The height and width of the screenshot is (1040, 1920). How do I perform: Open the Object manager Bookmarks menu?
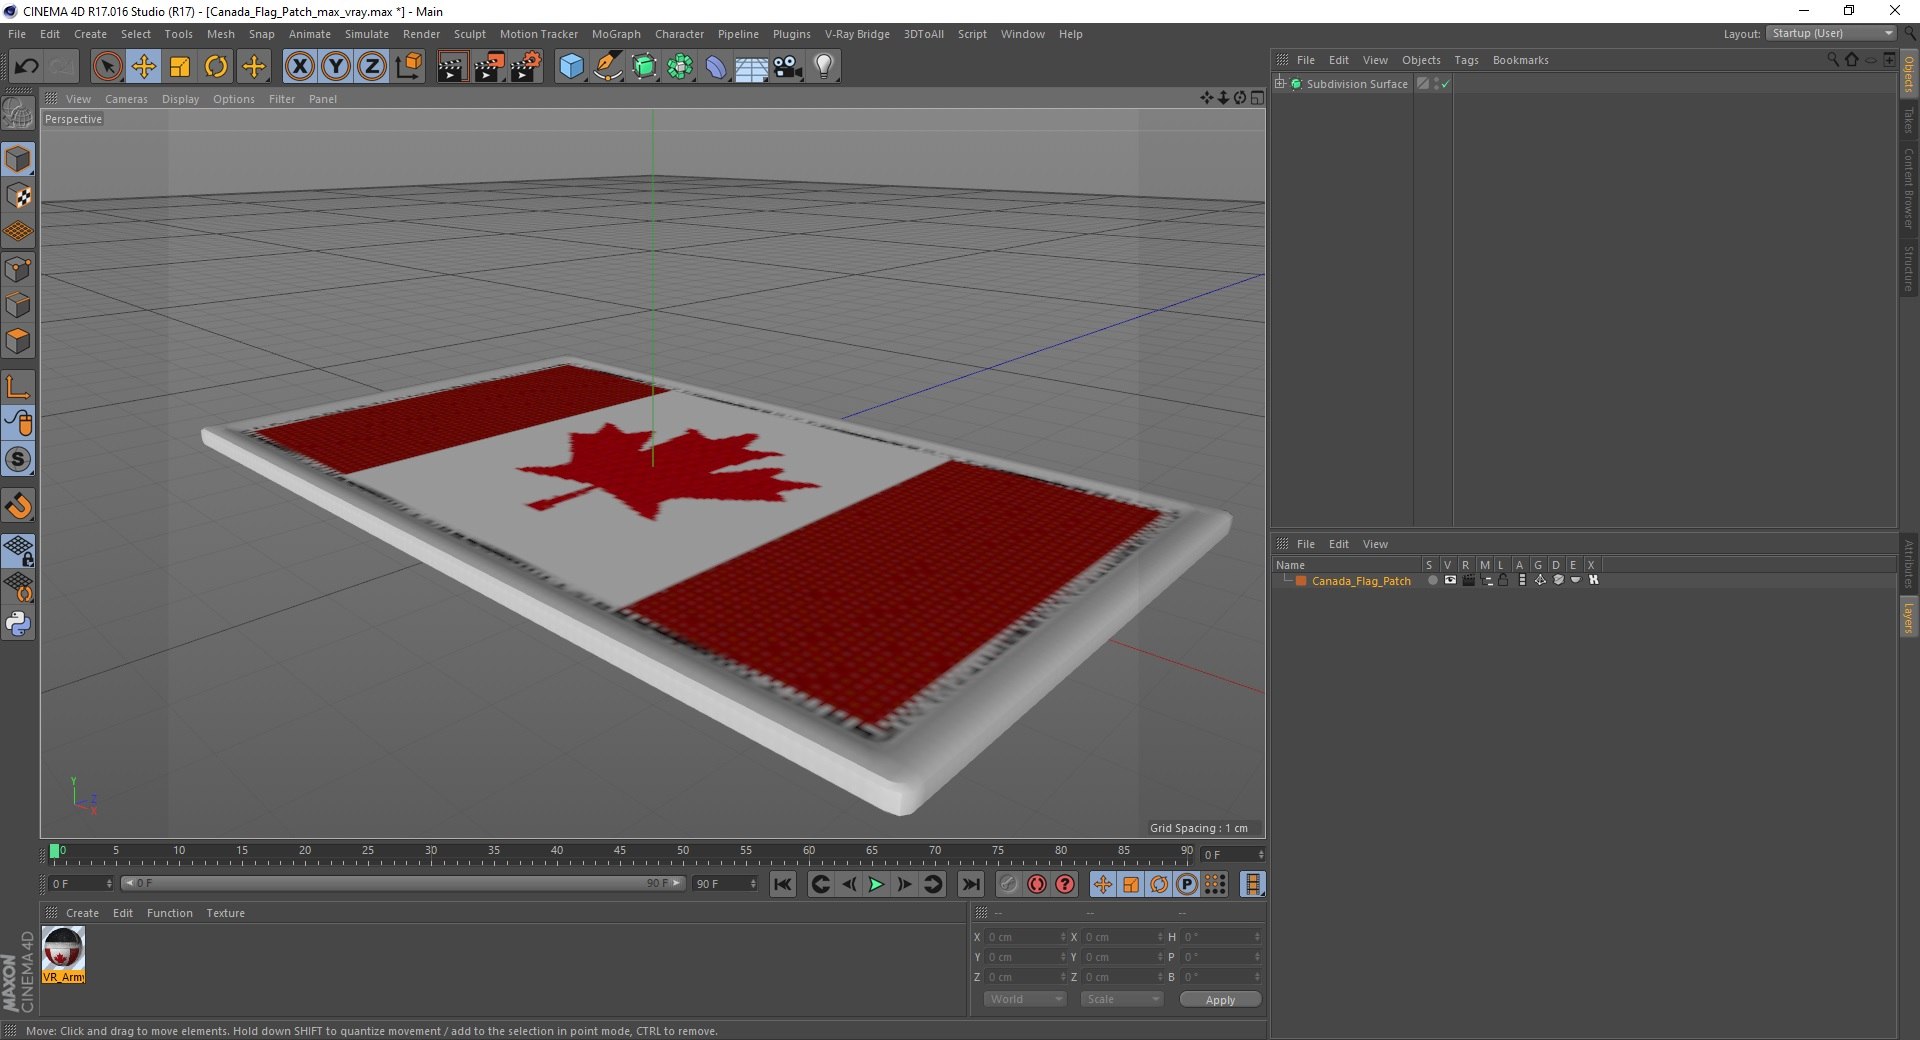(x=1520, y=60)
